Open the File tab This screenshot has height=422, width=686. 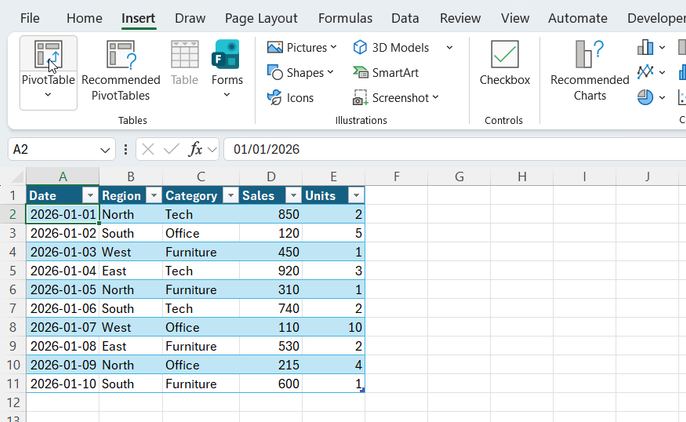(30, 18)
